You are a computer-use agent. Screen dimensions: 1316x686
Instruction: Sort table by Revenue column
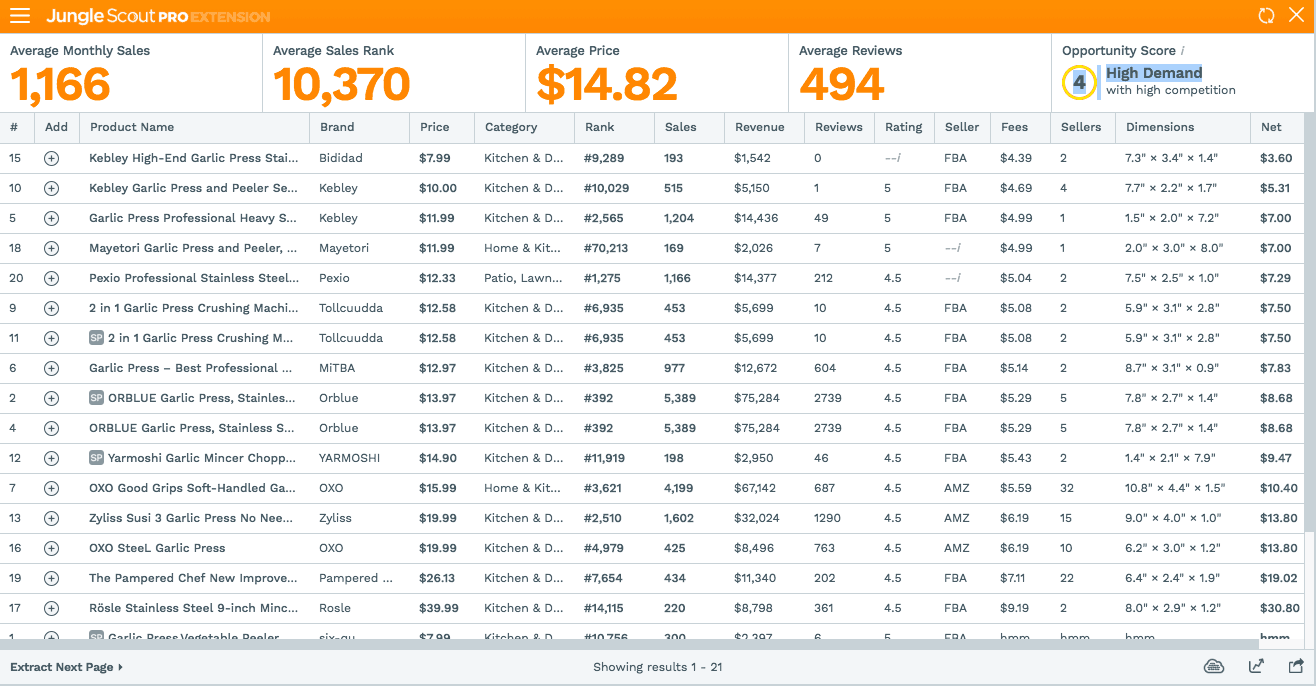pos(760,127)
